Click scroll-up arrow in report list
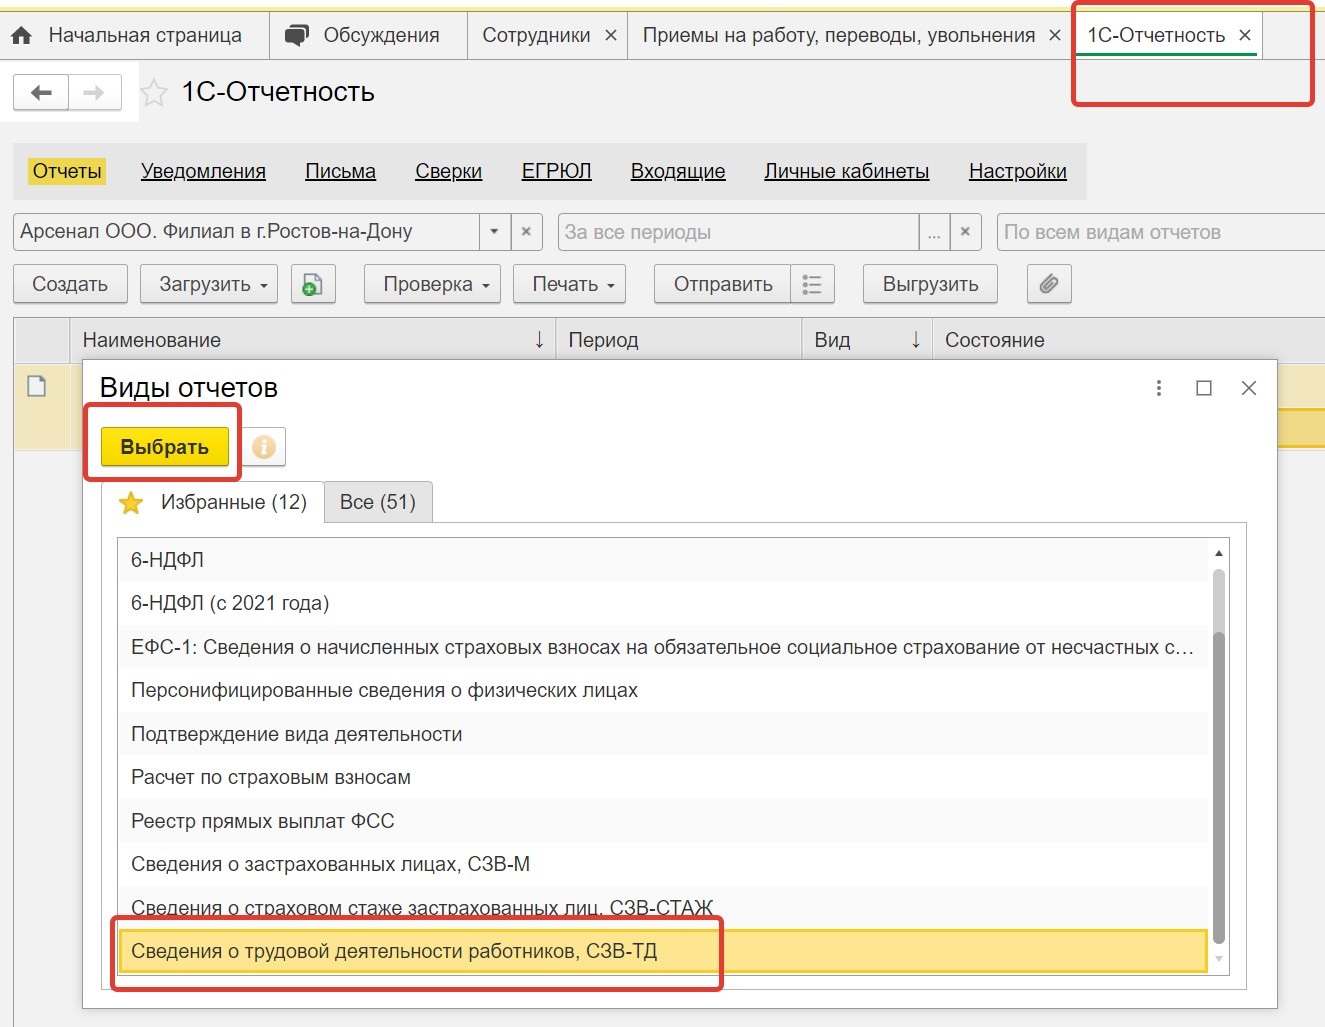Viewport: 1325px width, 1027px height. click(1218, 553)
